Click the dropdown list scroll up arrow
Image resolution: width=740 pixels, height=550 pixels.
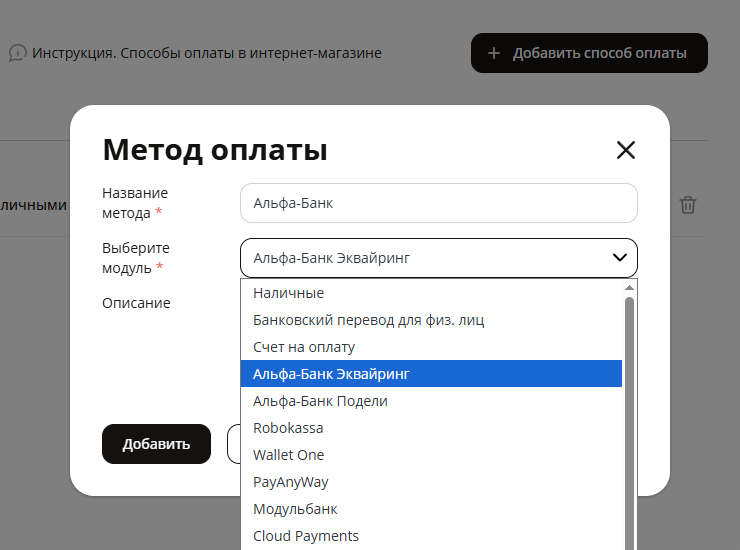[629, 288]
